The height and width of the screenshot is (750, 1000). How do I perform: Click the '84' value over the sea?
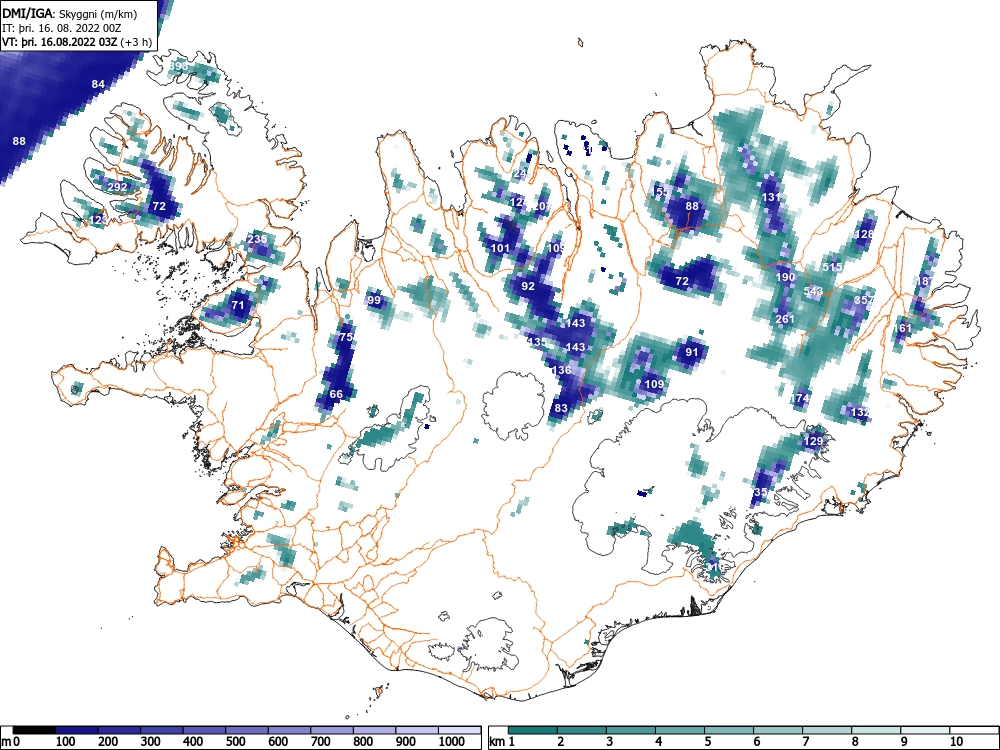point(98,84)
